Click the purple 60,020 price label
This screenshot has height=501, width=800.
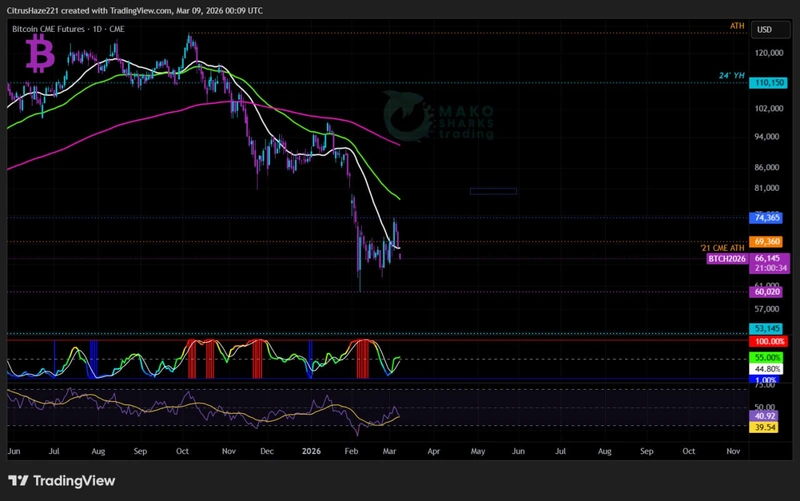(x=768, y=292)
